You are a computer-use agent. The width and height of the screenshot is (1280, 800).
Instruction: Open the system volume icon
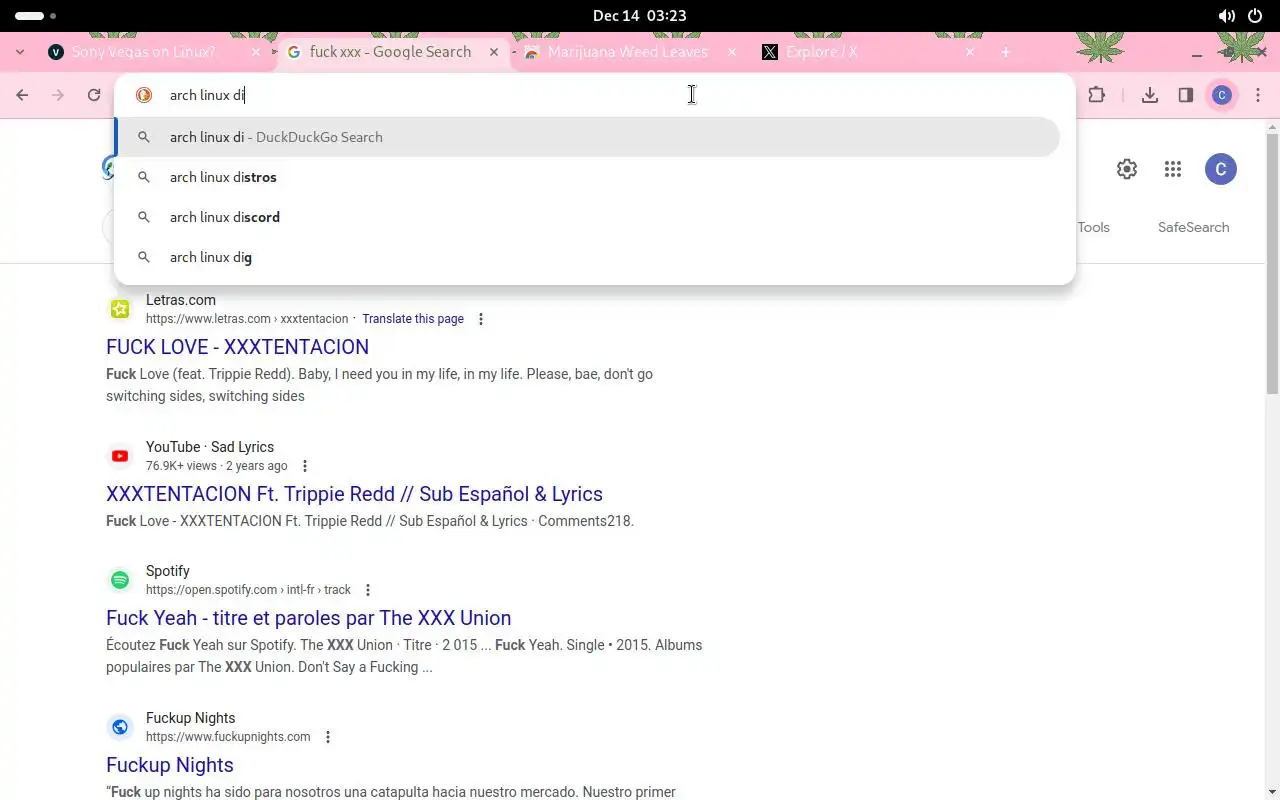[1227, 16]
